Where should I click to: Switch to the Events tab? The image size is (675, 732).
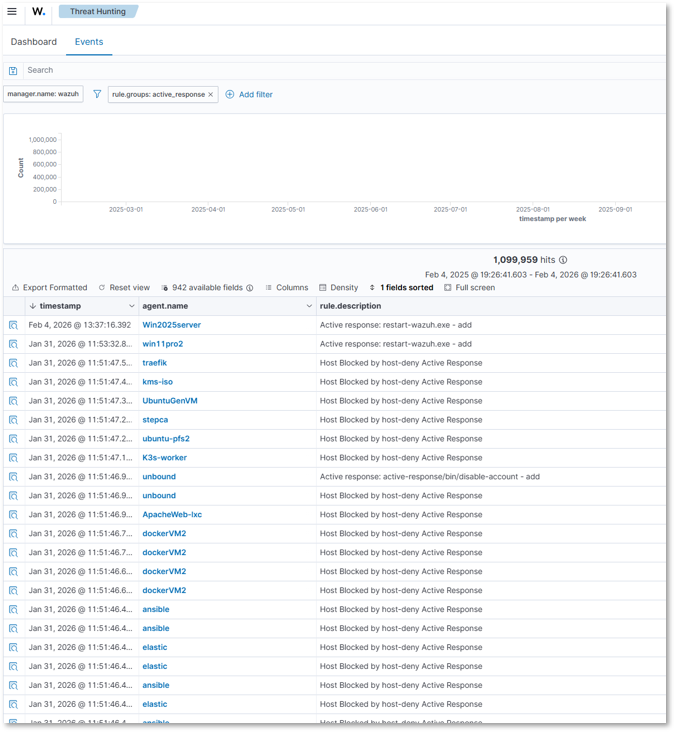pyautogui.click(x=89, y=42)
